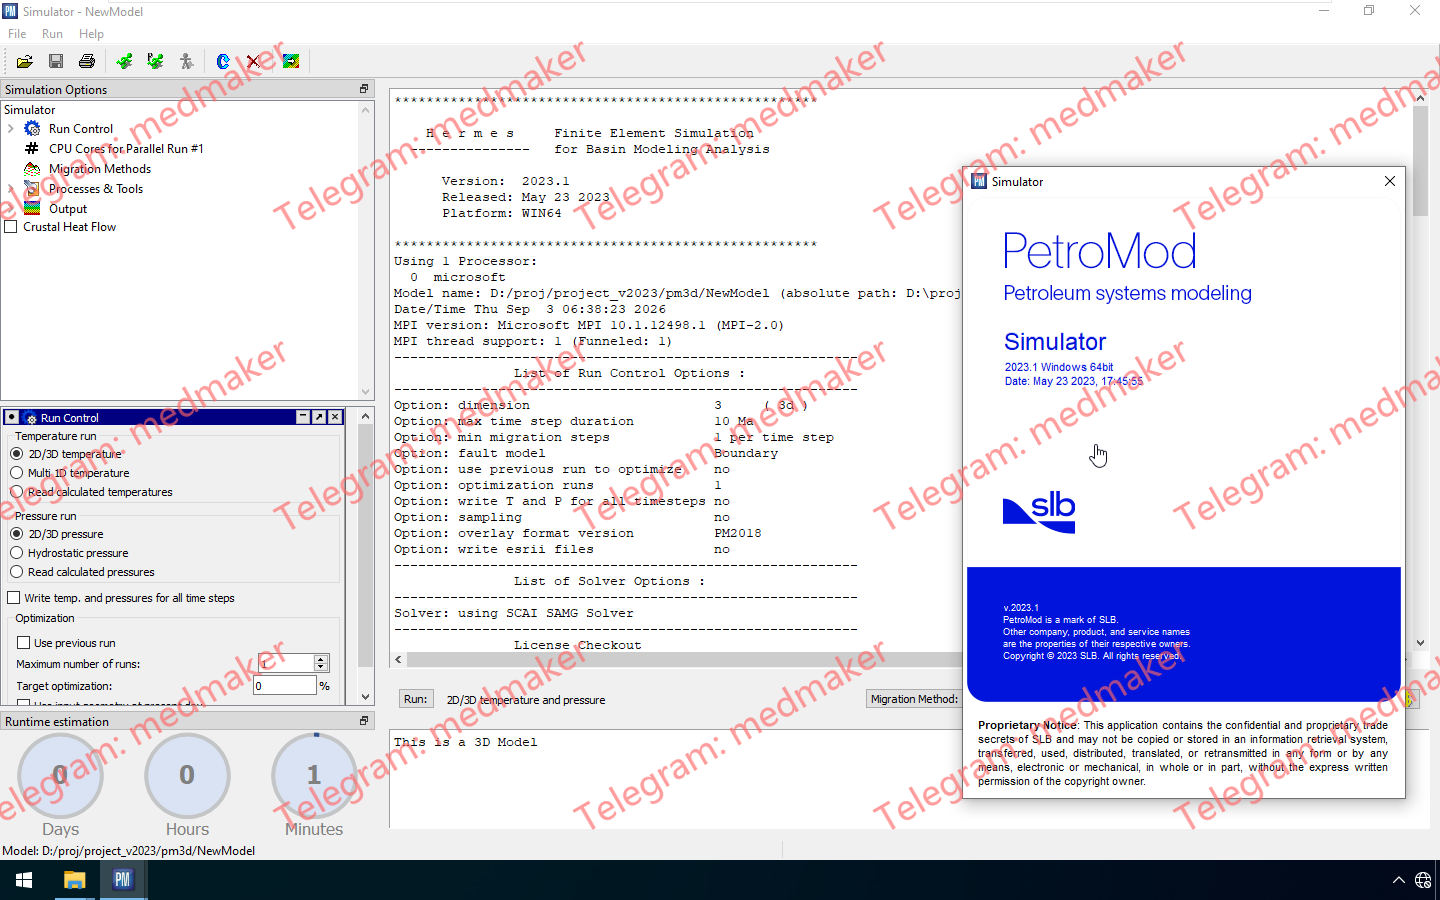Screen dimensions: 1440x900
Task: Click the Target optimization percent field
Action: click(x=285, y=685)
